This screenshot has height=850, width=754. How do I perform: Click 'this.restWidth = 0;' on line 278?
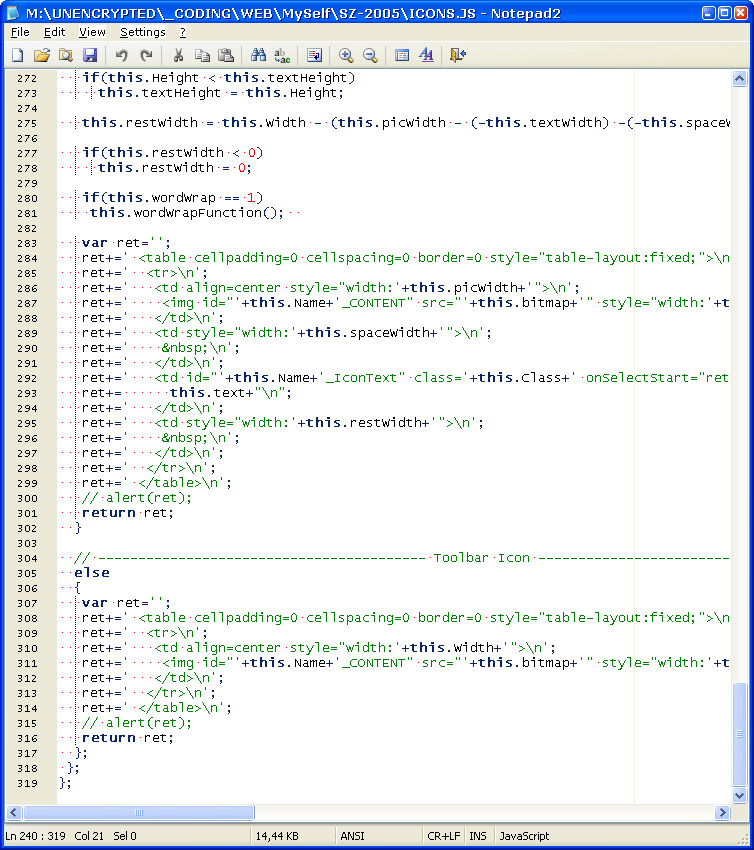click(x=175, y=168)
